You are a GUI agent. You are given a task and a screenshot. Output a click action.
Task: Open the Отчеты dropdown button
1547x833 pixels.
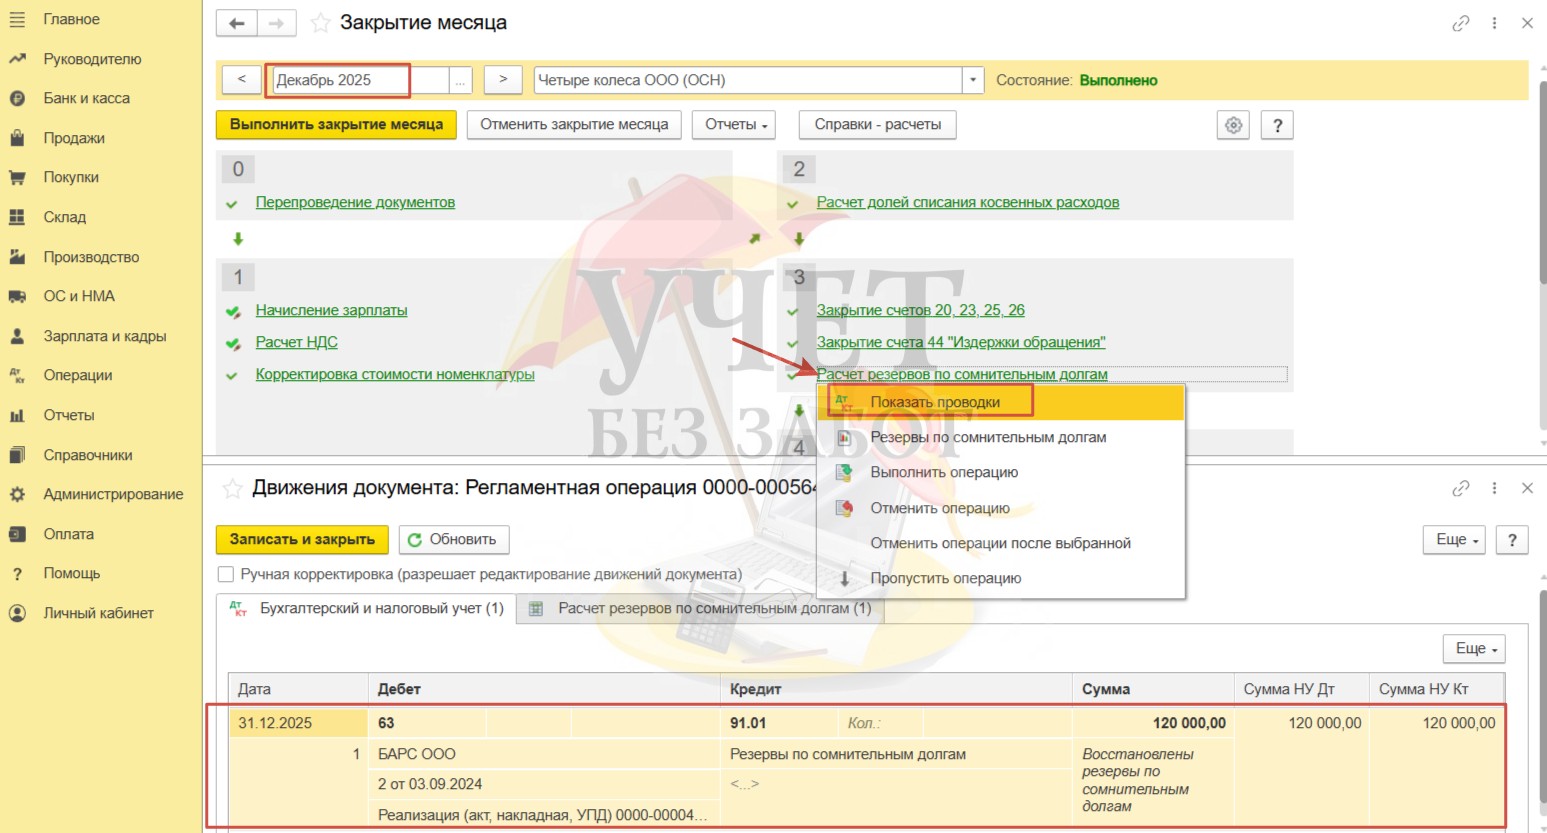735,125
